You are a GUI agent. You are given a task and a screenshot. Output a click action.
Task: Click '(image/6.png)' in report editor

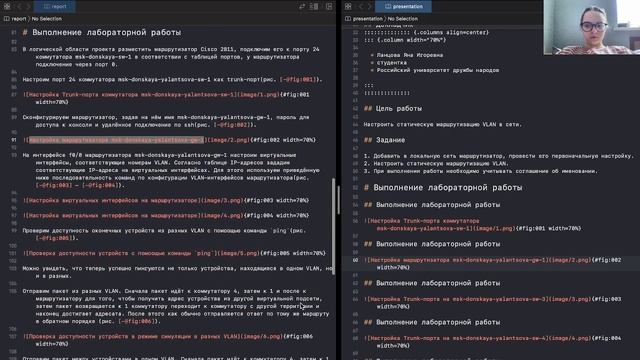(x=261, y=337)
